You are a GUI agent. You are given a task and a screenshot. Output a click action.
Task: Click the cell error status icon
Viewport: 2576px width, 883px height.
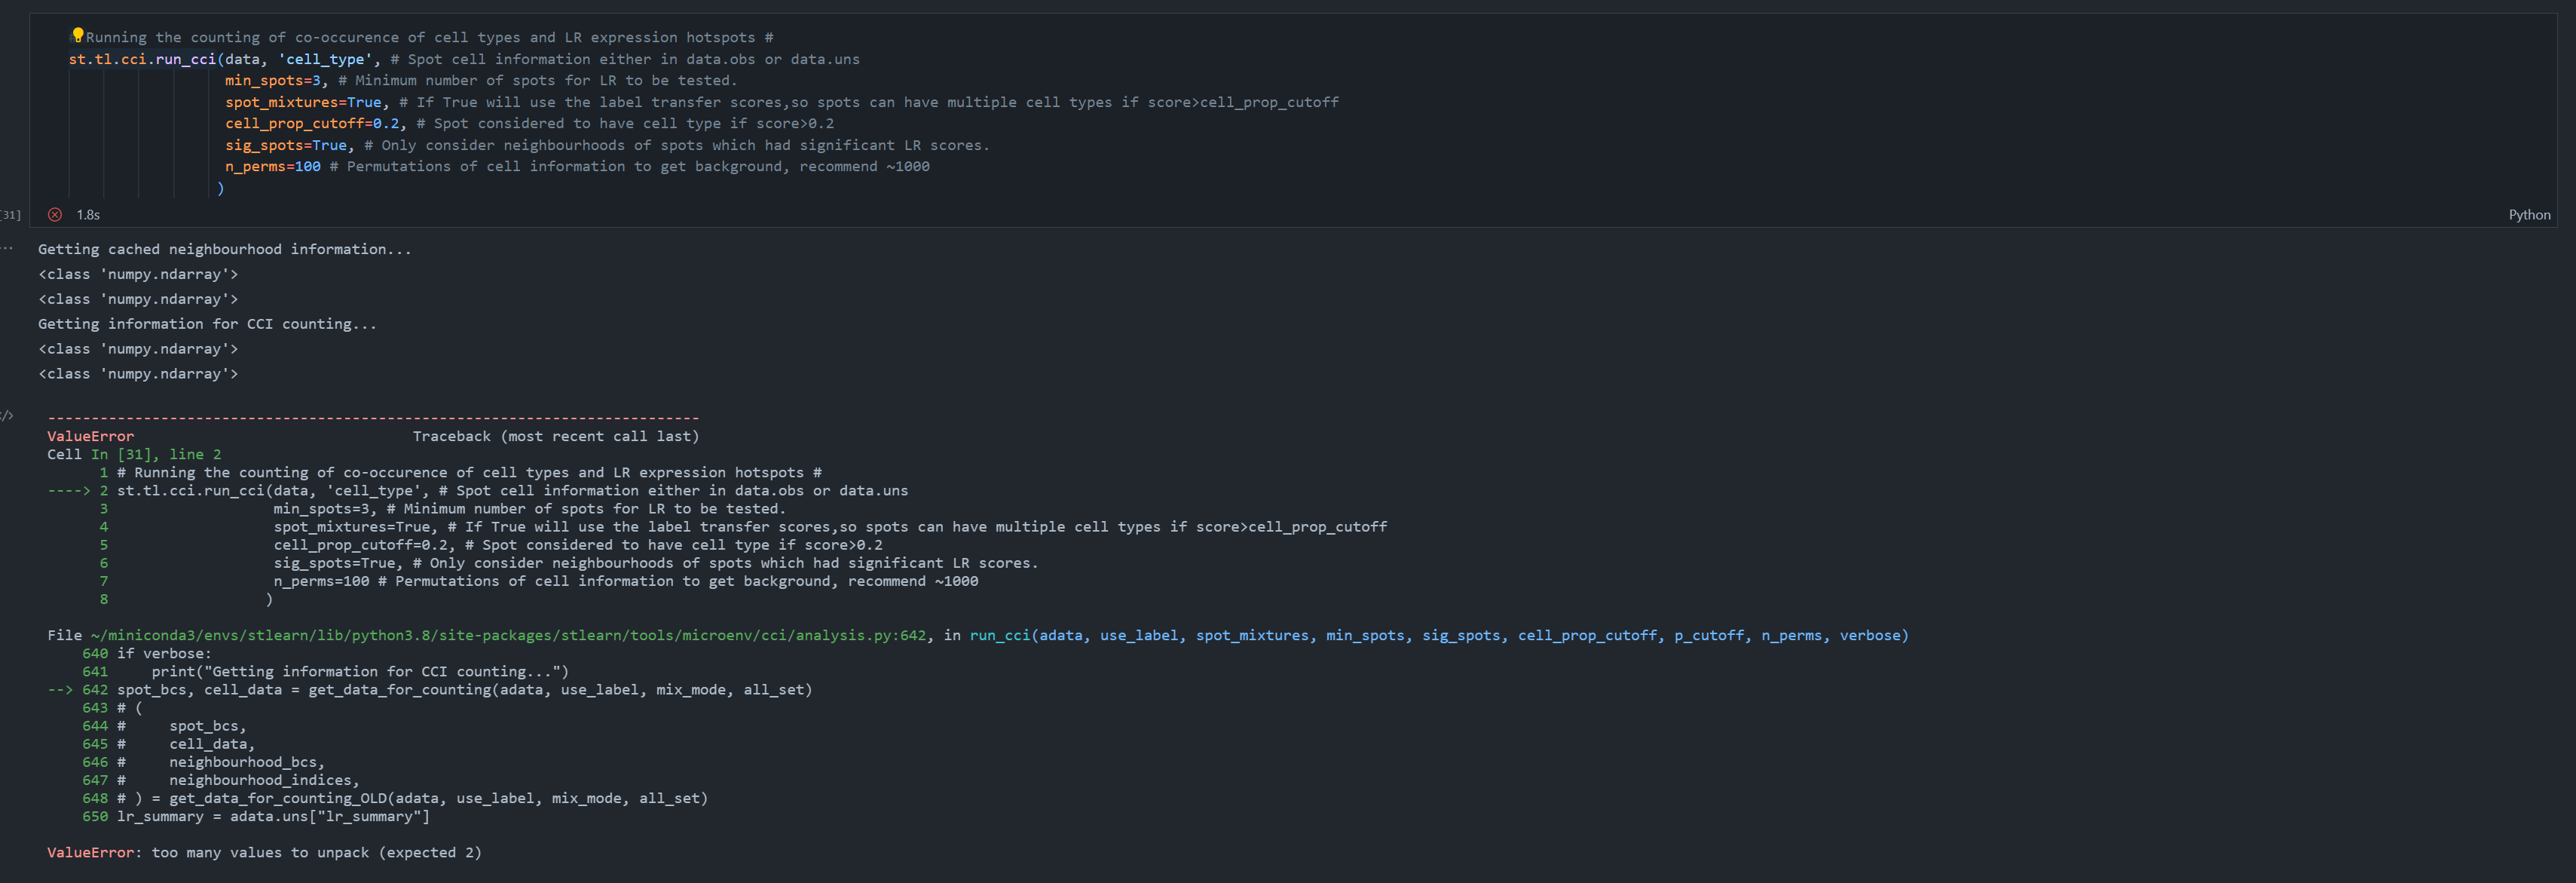point(55,214)
